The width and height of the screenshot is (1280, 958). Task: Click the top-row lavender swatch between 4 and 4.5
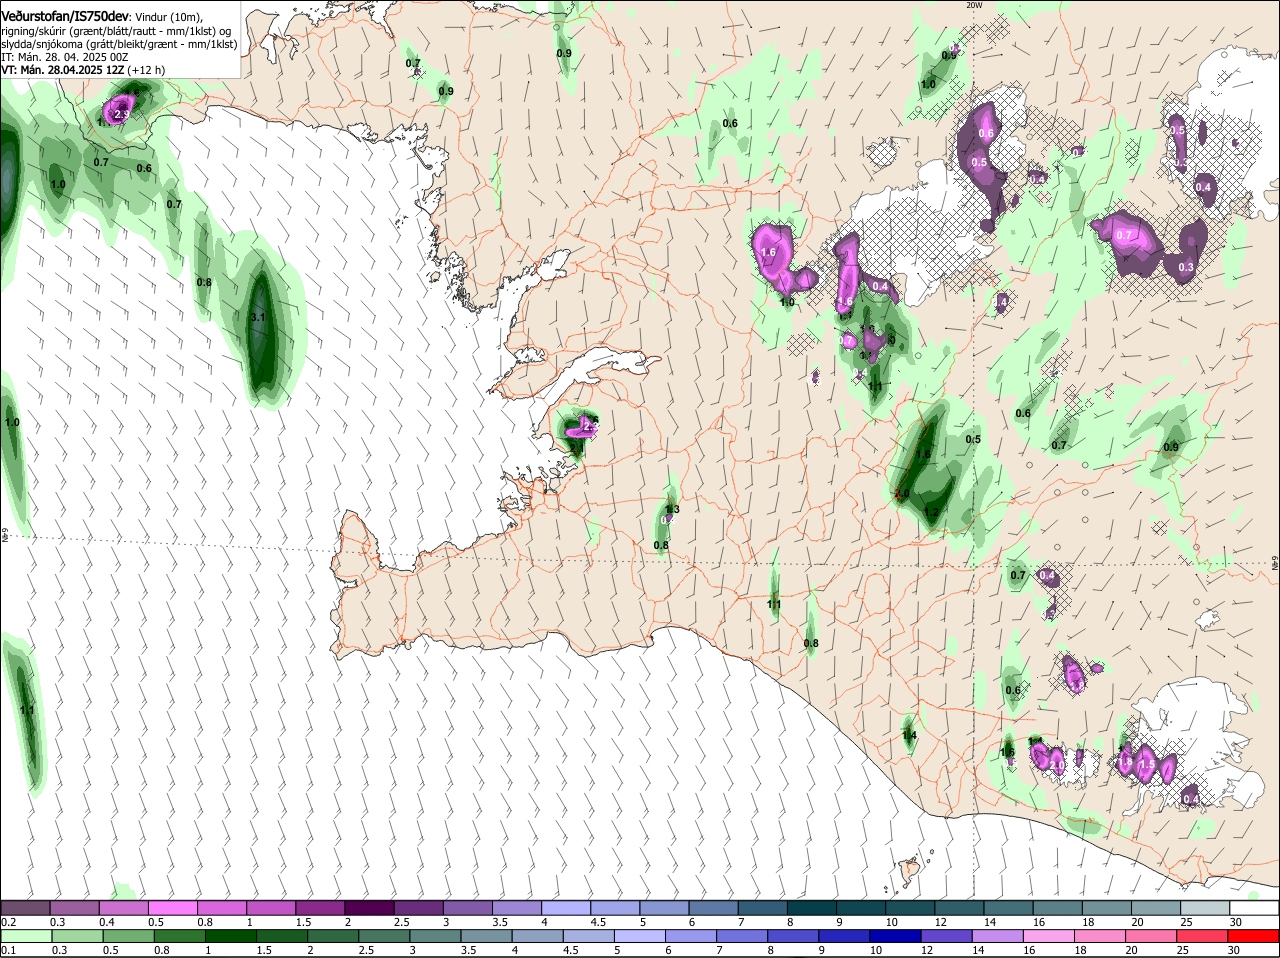(x=568, y=908)
